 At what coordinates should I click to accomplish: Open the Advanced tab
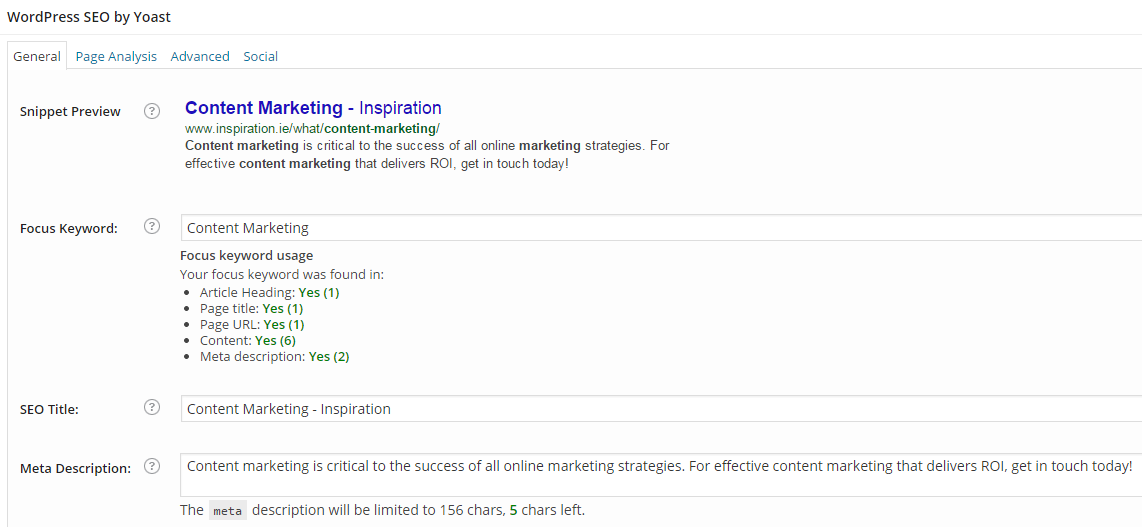[x=200, y=56]
